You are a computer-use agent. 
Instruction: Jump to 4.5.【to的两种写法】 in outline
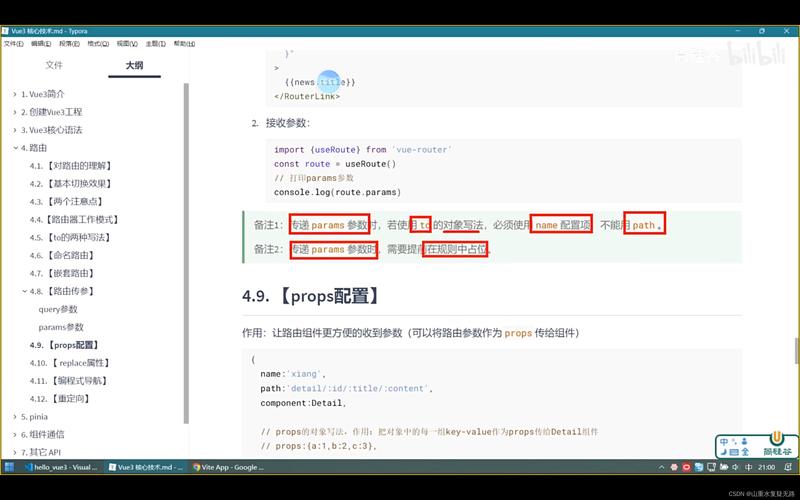70,237
